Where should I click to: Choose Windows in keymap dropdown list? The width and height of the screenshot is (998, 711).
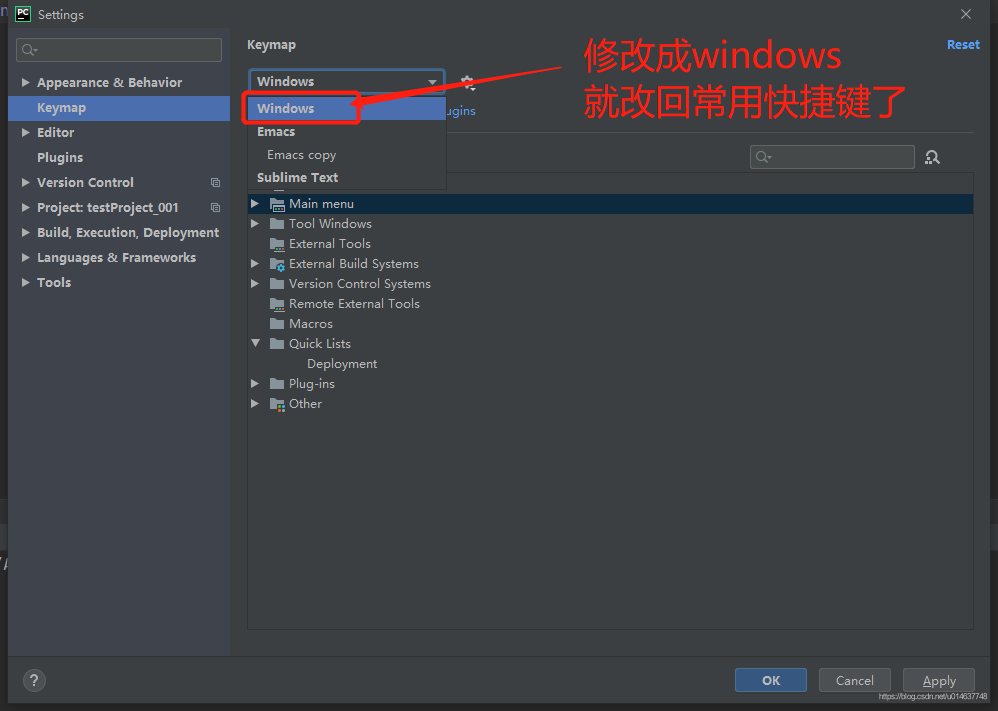pyautogui.click(x=347, y=108)
